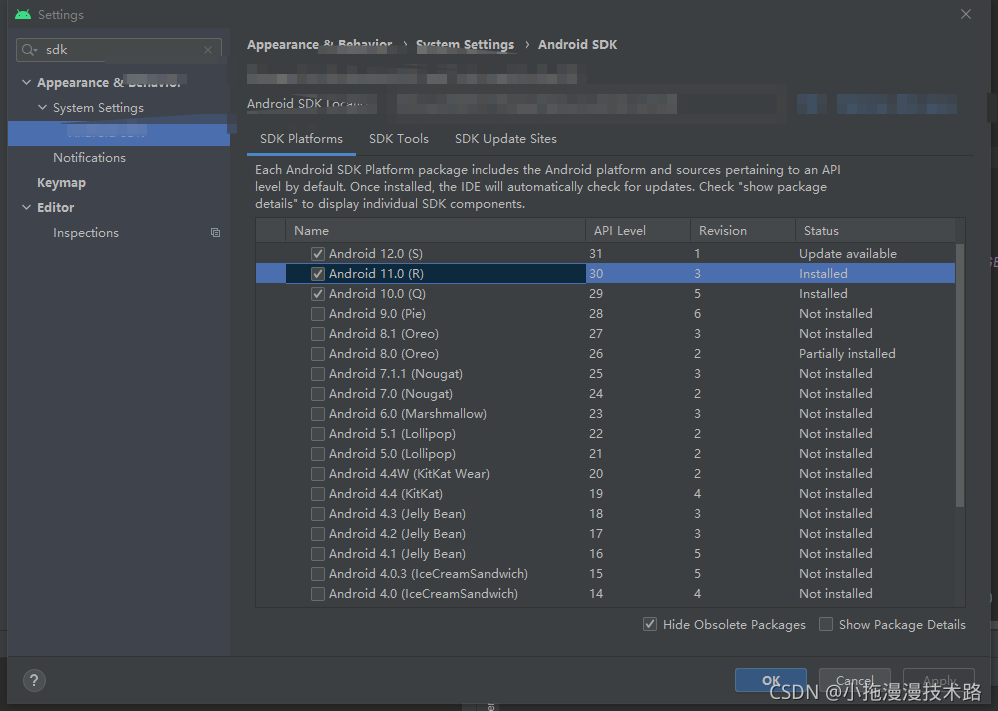
Task: Collapse the System Settings node
Action: coord(41,107)
